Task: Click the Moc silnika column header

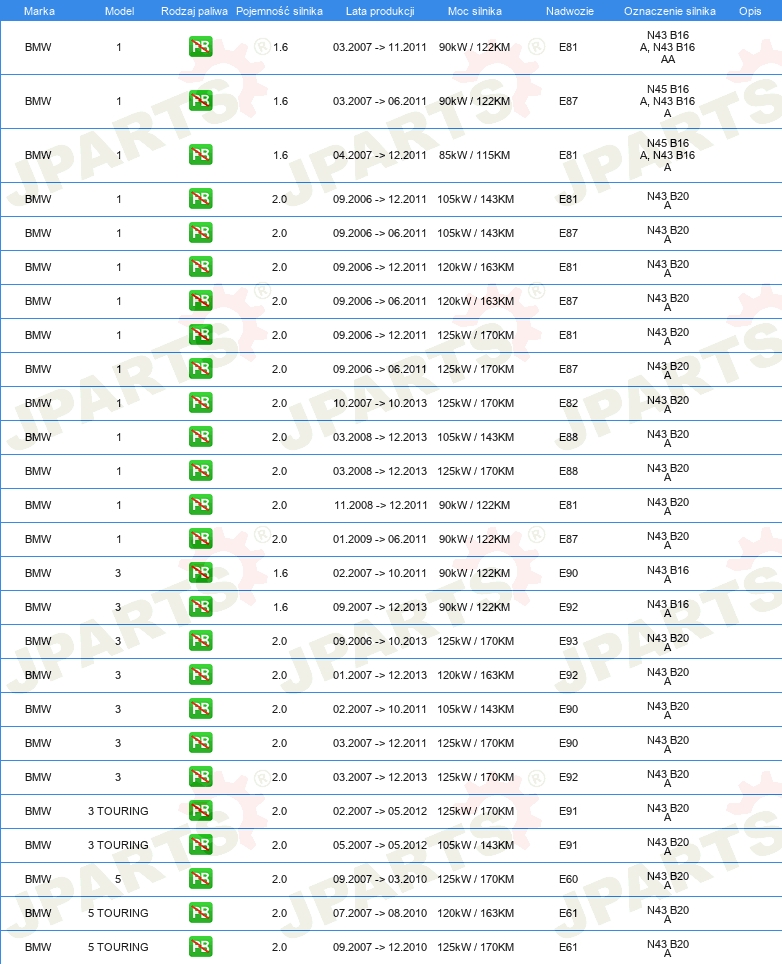Action: [x=475, y=11]
